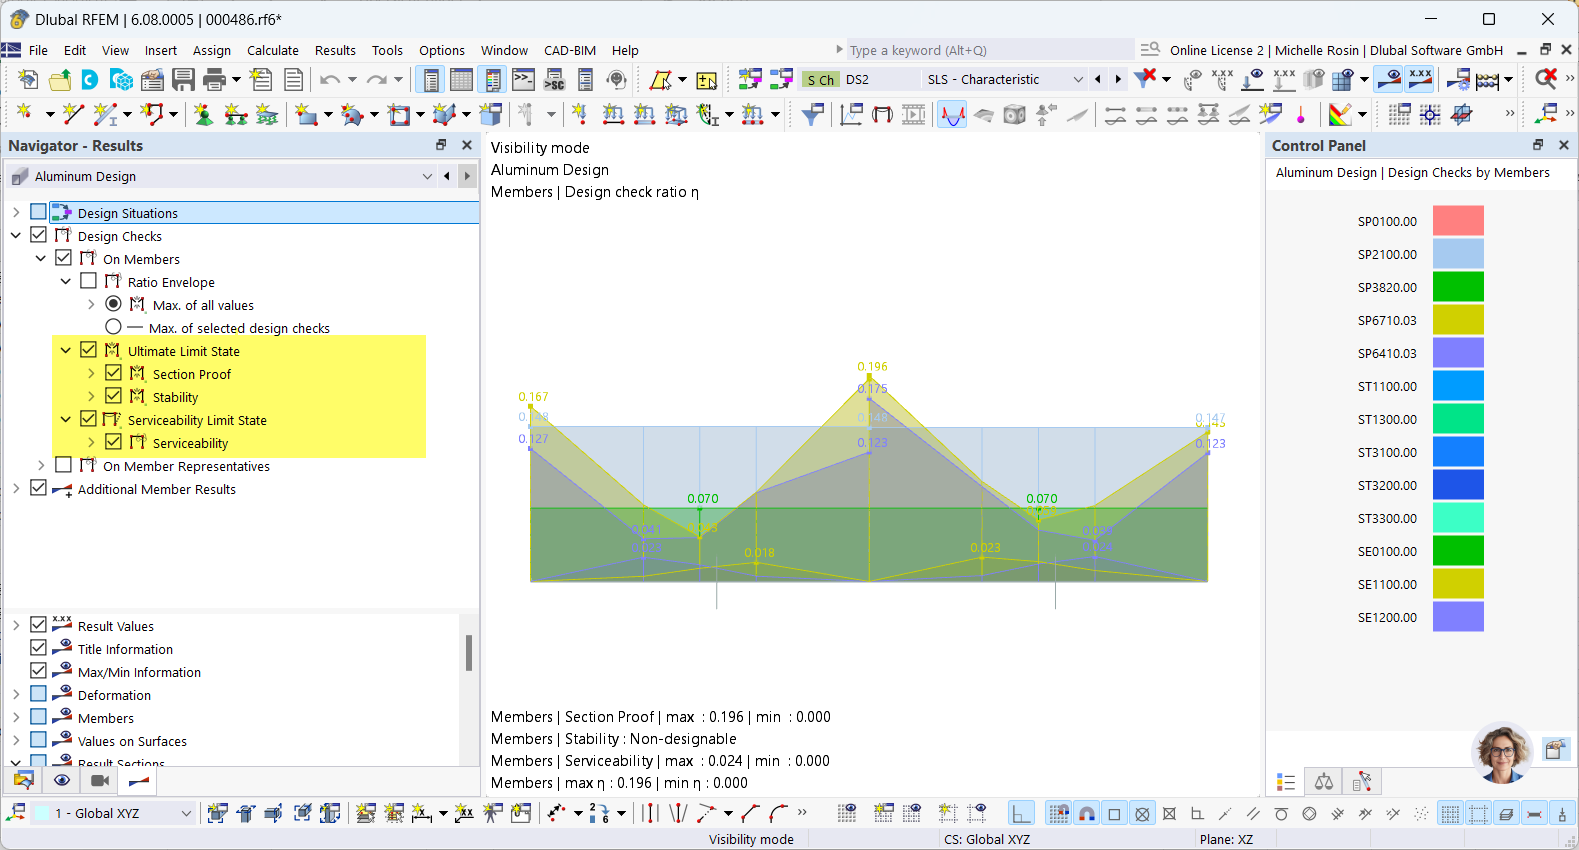
Task: Click the camera views tab icon in Navigator
Action: click(x=100, y=780)
